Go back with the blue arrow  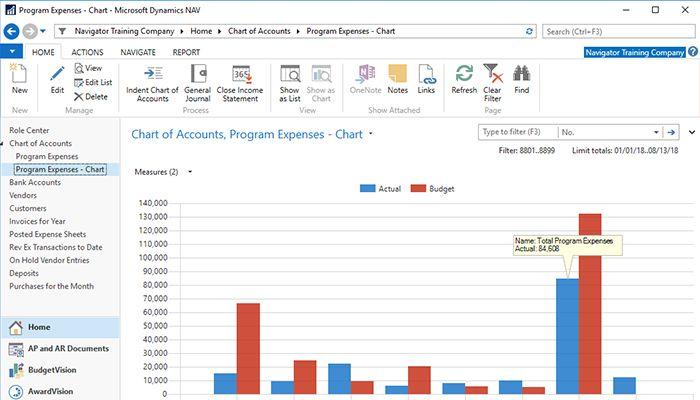11,31
